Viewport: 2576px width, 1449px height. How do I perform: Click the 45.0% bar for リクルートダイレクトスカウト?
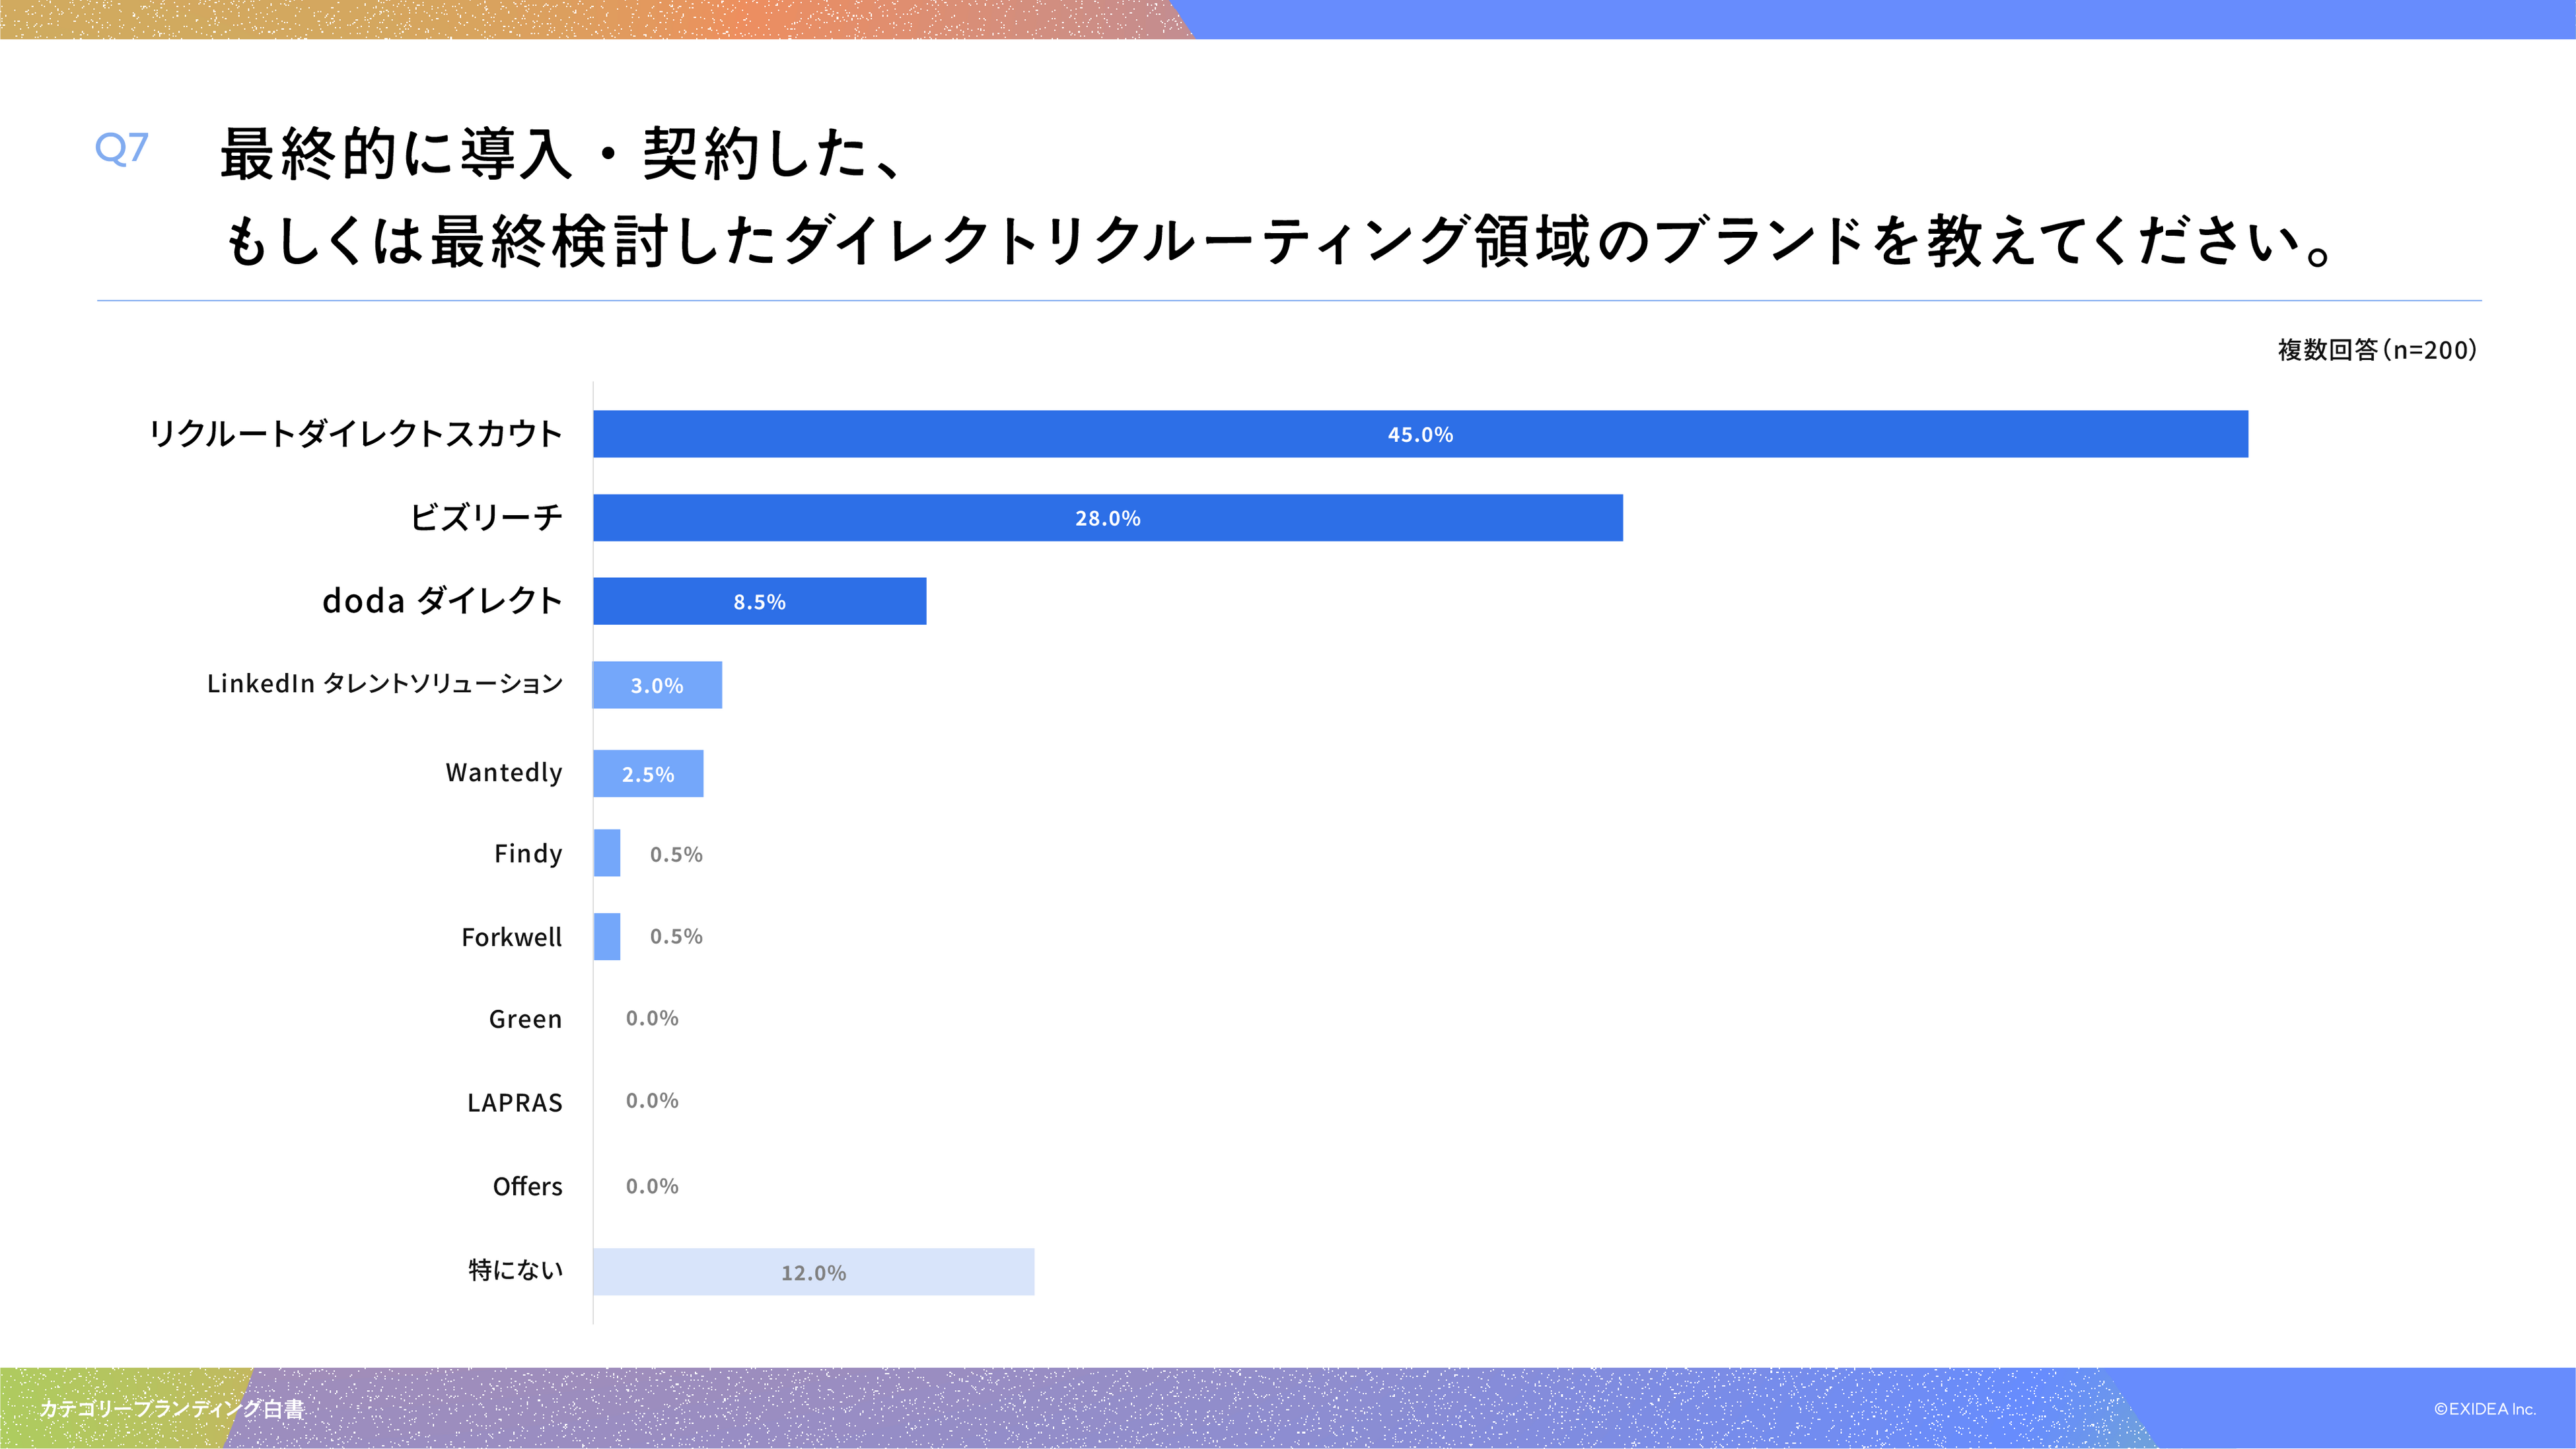coord(1420,434)
